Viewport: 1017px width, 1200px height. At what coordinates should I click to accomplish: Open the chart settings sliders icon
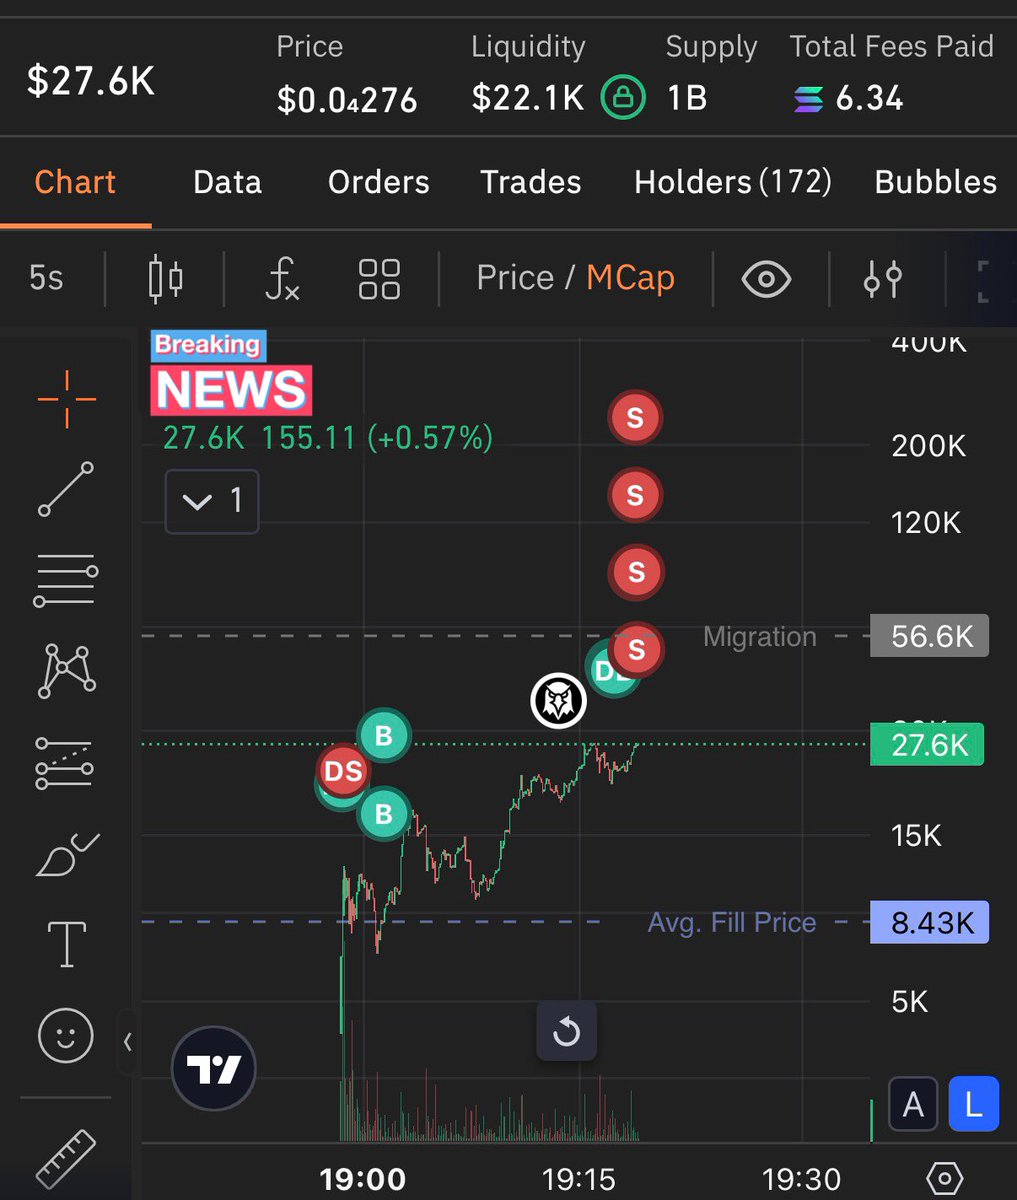(x=883, y=278)
